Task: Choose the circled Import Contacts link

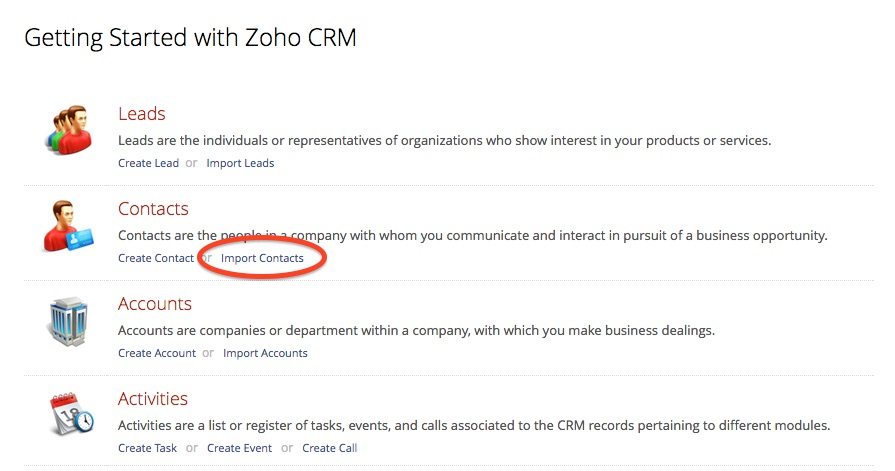Action: pyautogui.click(x=262, y=258)
